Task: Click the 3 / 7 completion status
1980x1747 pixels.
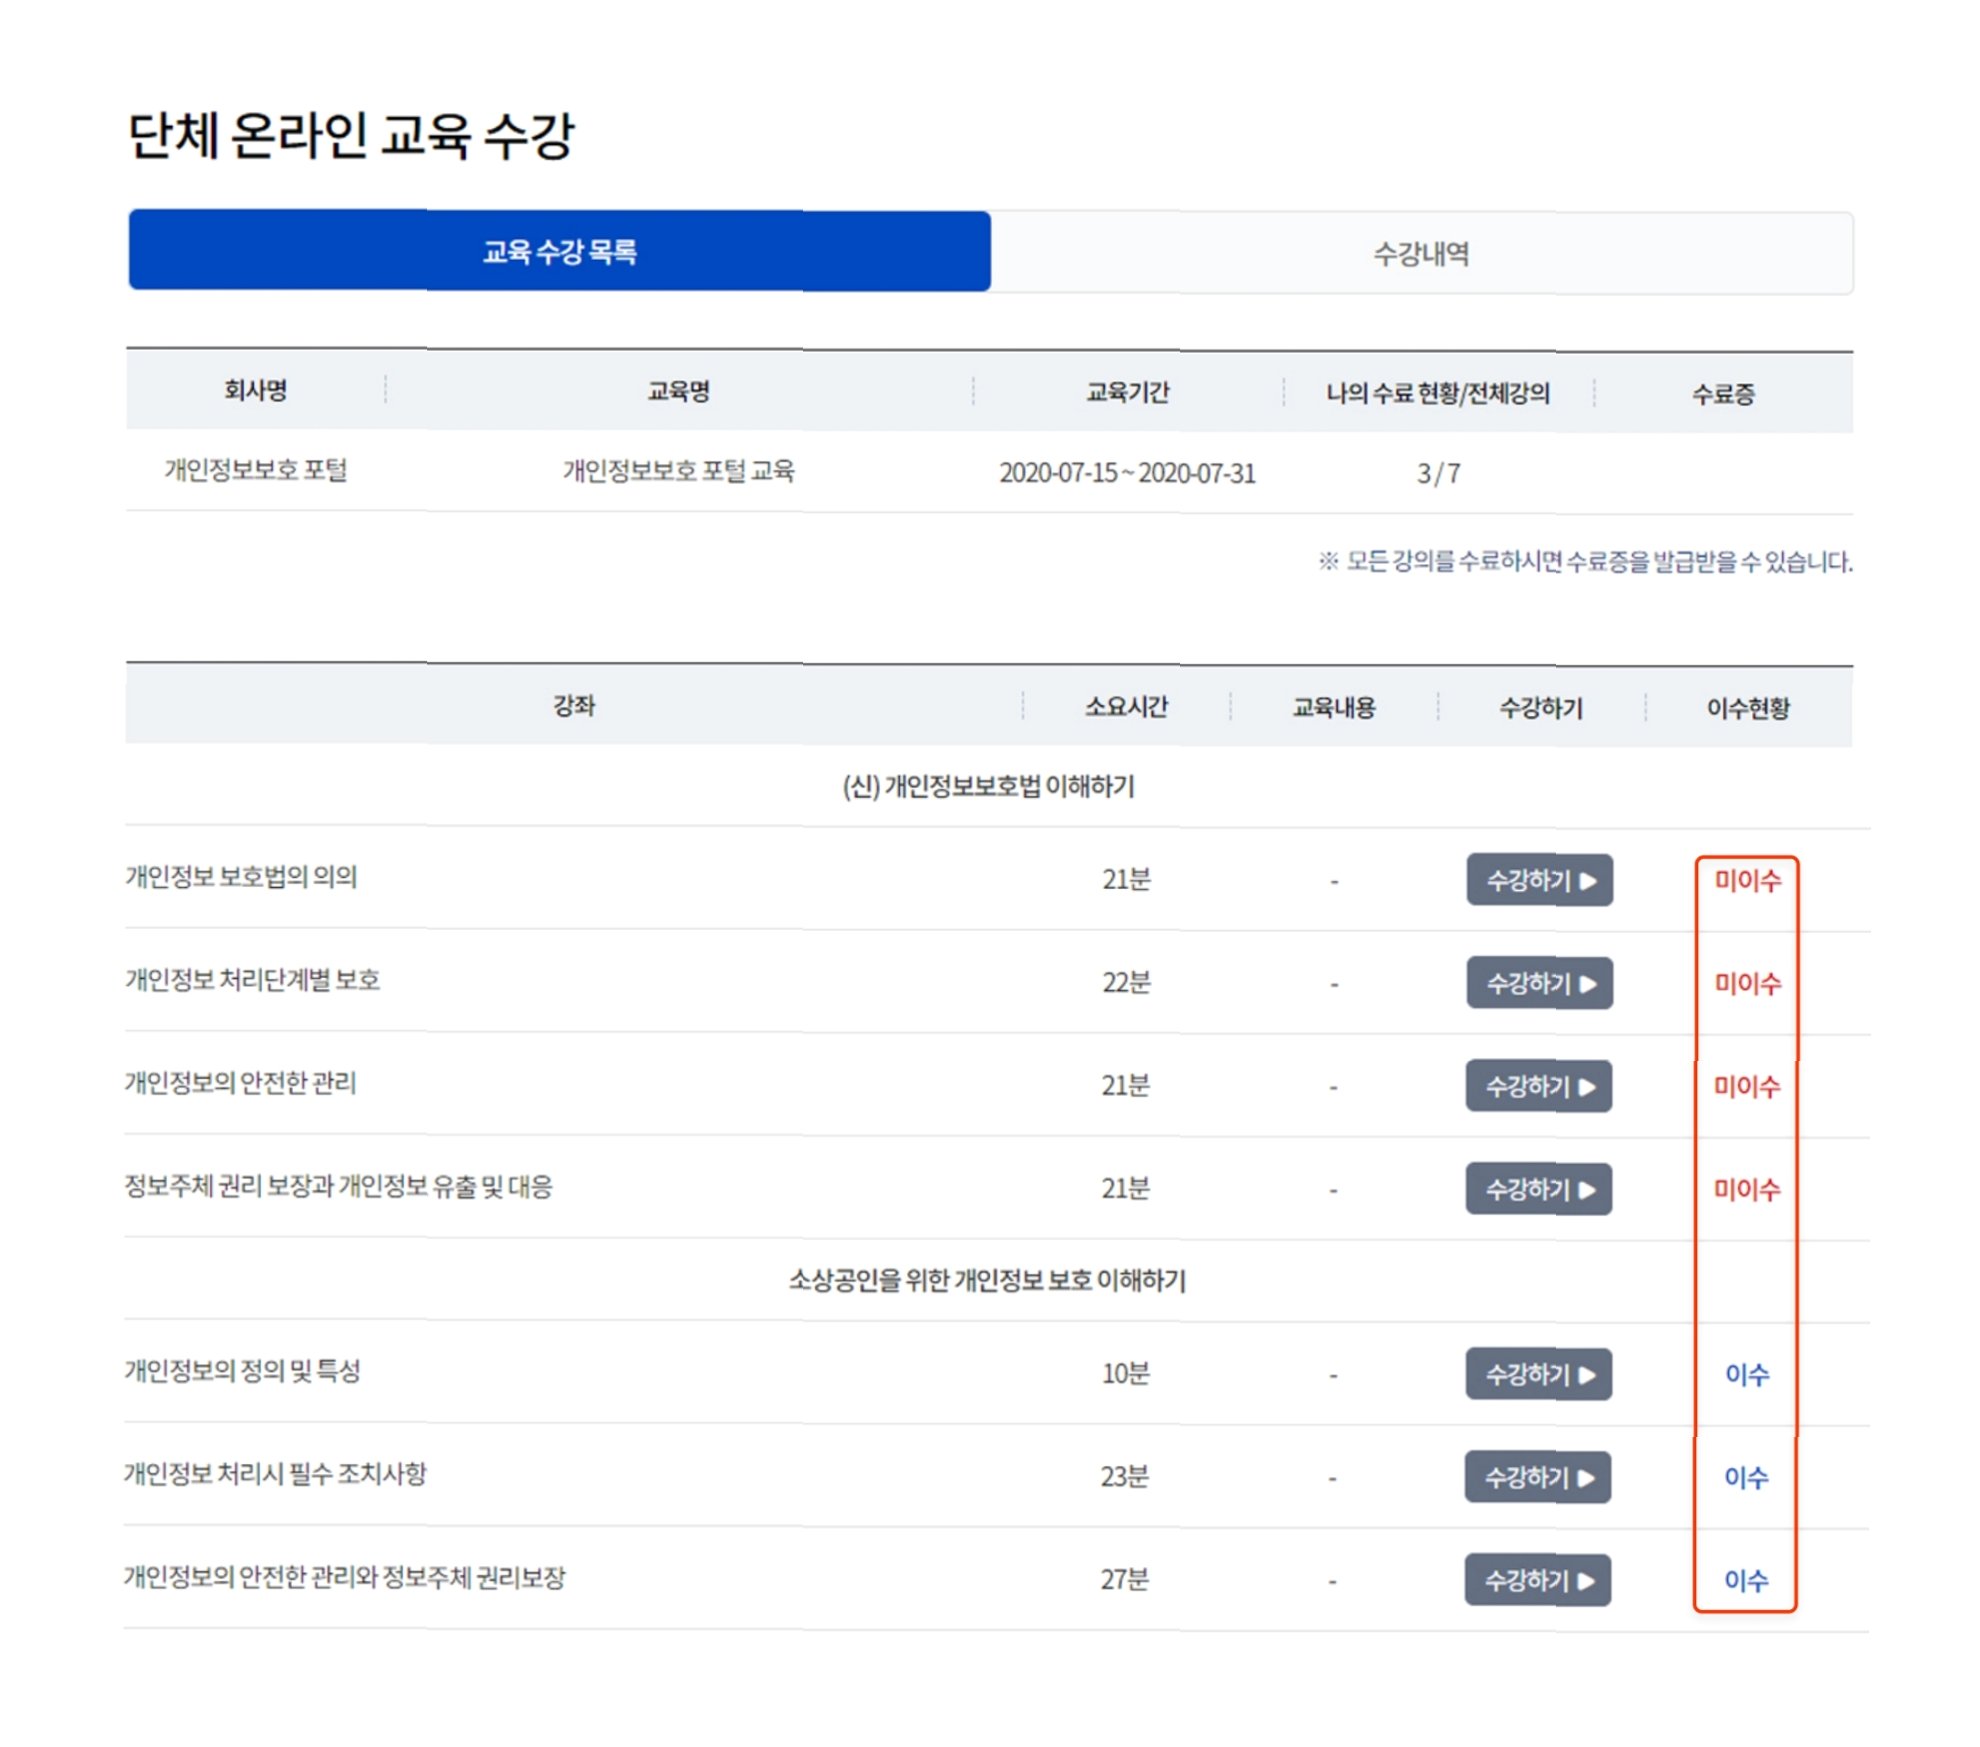Action: (1437, 473)
